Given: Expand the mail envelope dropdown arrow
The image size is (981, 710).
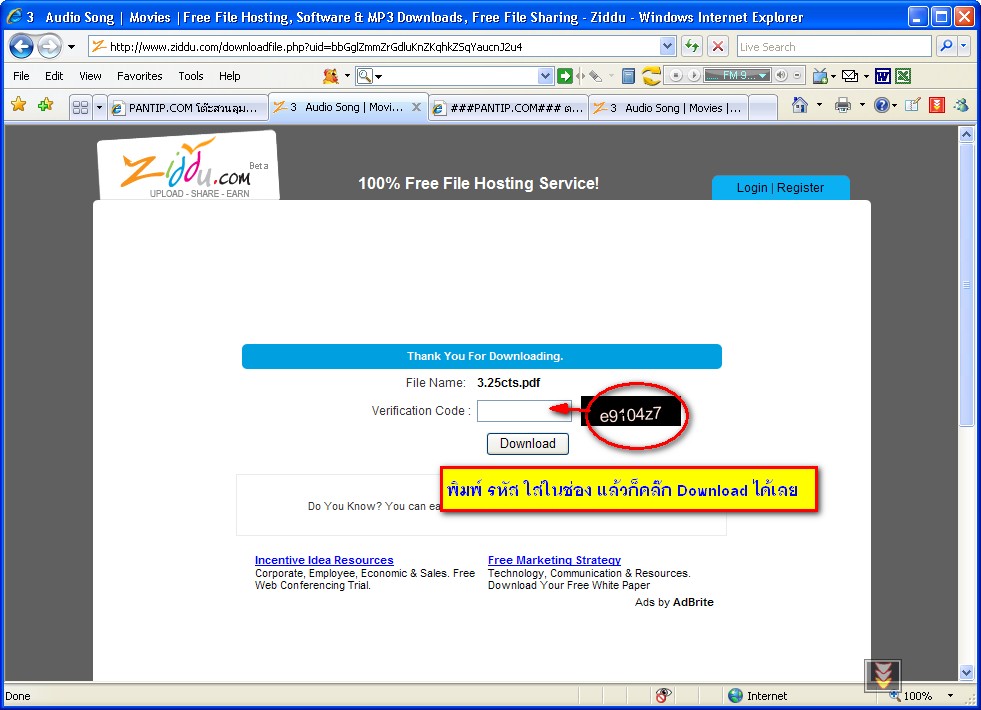Looking at the screenshot, I should [x=867, y=76].
